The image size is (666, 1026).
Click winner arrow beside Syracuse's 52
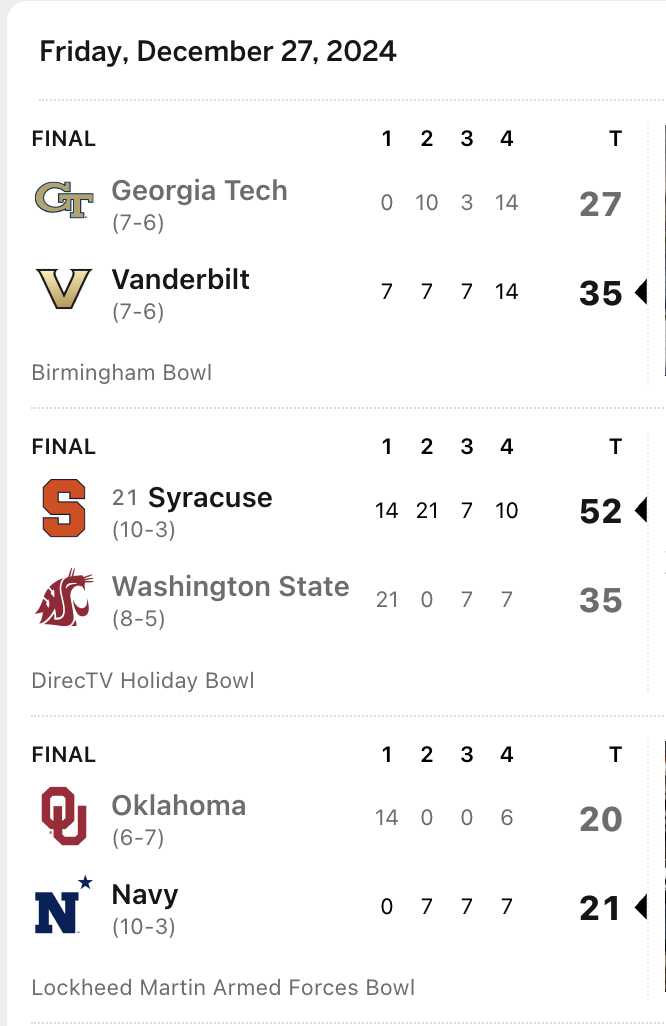point(641,510)
